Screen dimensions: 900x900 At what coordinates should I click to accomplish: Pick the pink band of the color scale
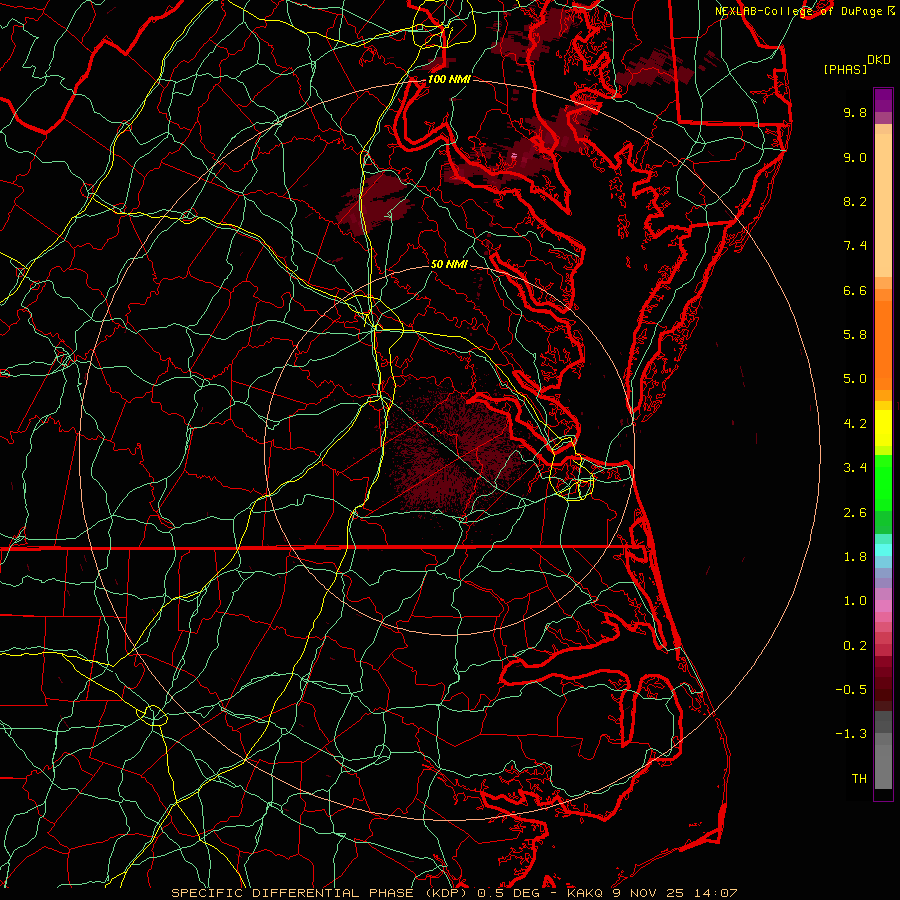pyautogui.click(x=883, y=606)
